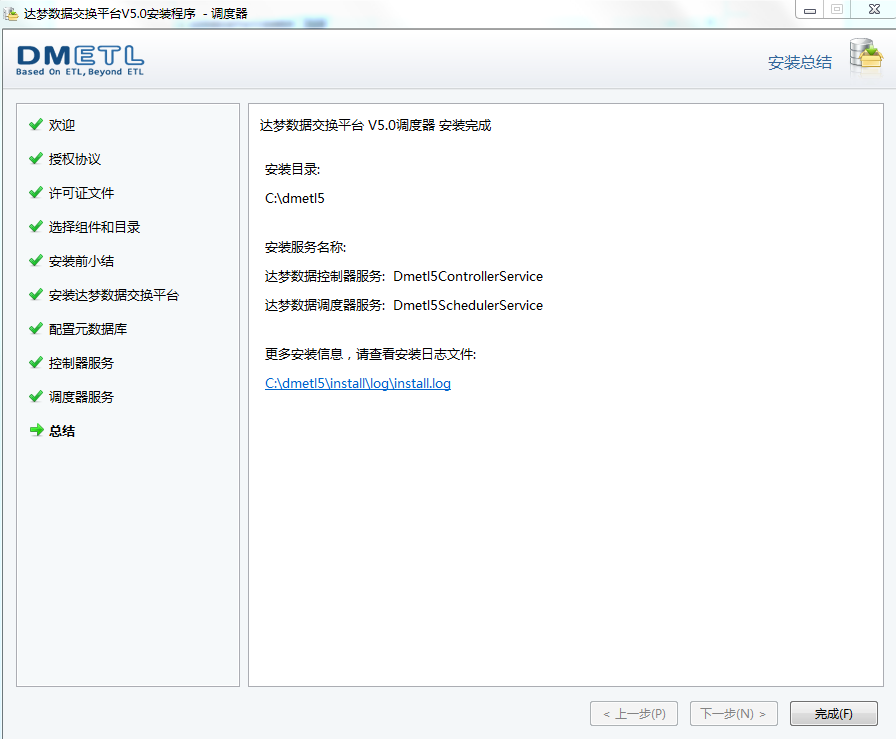Click the green checkmark beside 调度器服务
The image size is (896, 739).
click(x=36, y=396)
